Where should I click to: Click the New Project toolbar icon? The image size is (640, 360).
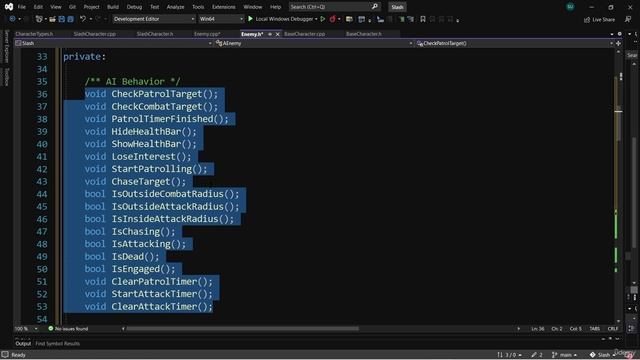click(39, 19)
